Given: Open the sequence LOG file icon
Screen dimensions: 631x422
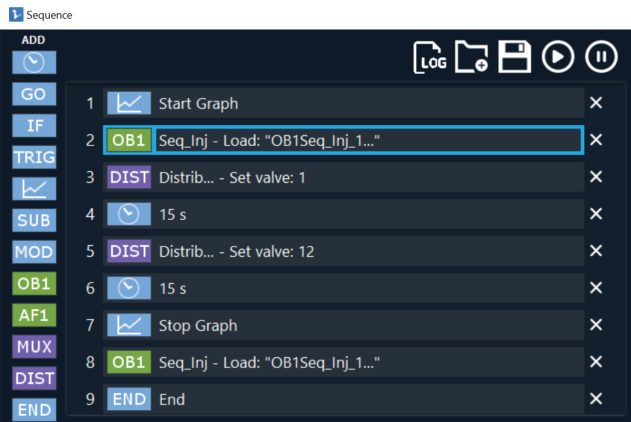Looking at the screenshot, I should point(432,57).
